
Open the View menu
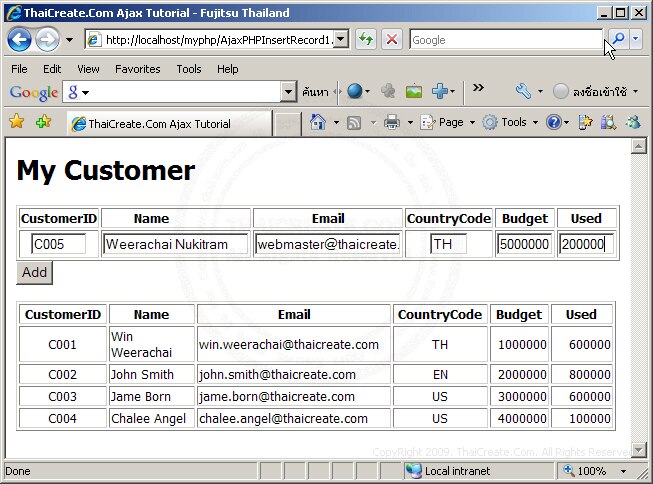[x=88, y=69]
